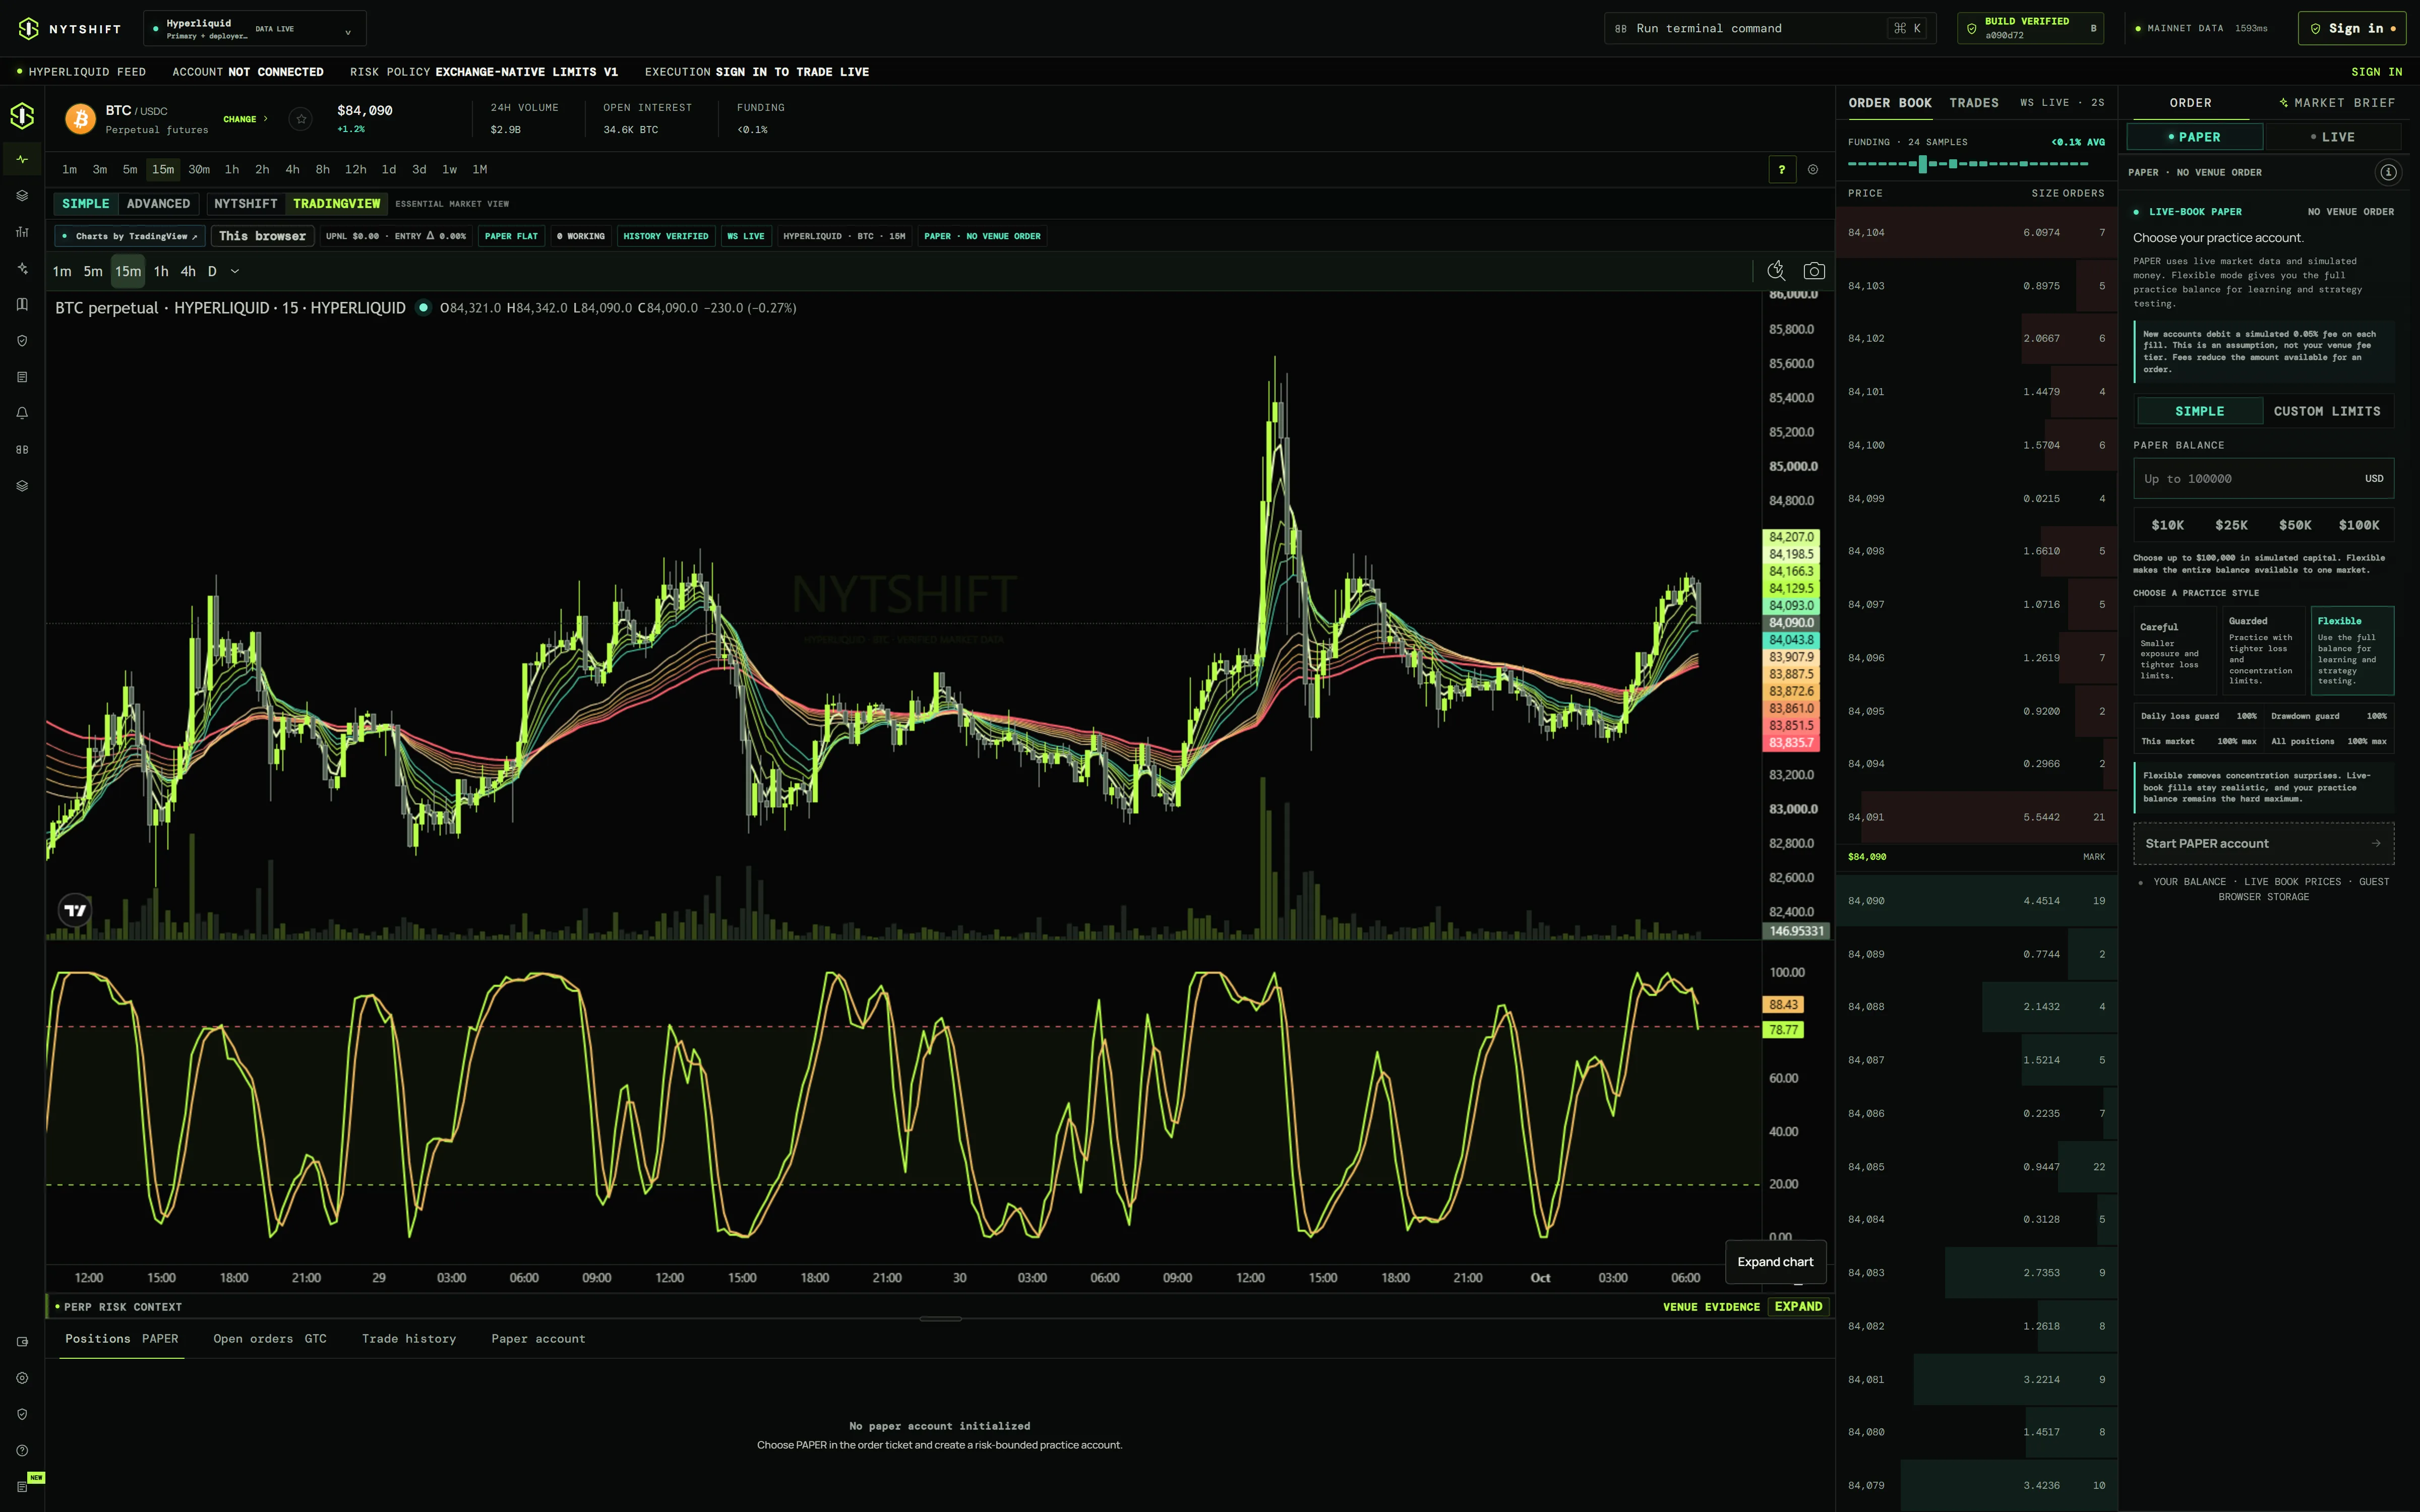
Task: Open the Paper account tab
Action: 538,1339
